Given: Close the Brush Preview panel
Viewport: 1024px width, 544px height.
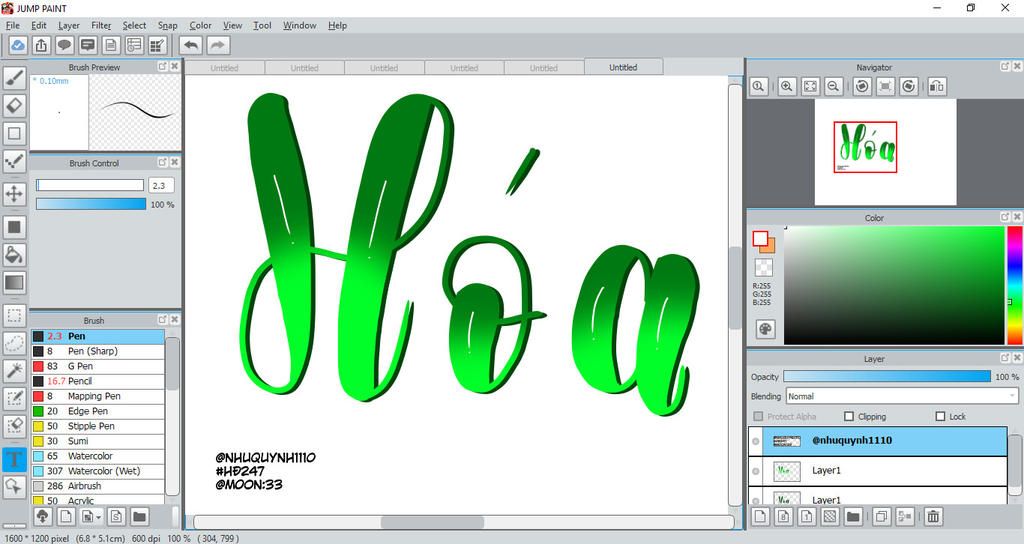Looking at the screenshot, I should click(174, 67).
